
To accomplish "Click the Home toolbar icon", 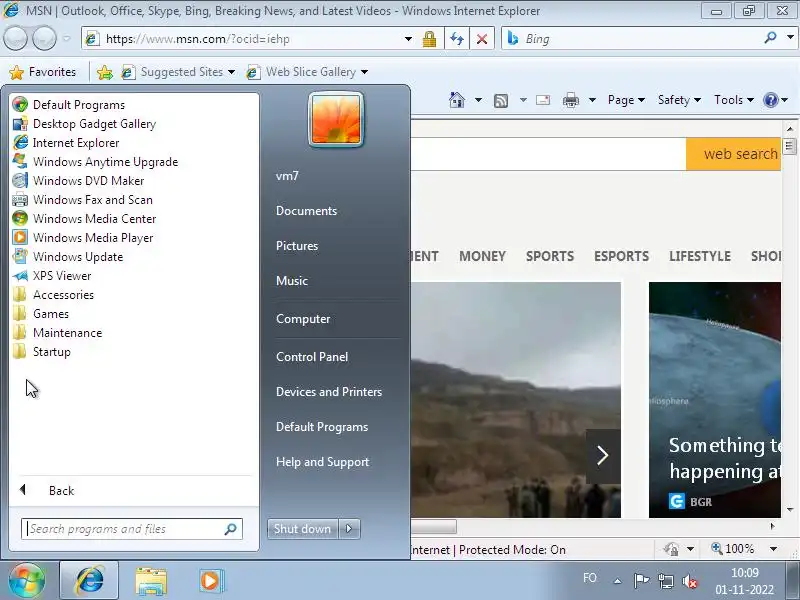I will [x=457, y=100].
